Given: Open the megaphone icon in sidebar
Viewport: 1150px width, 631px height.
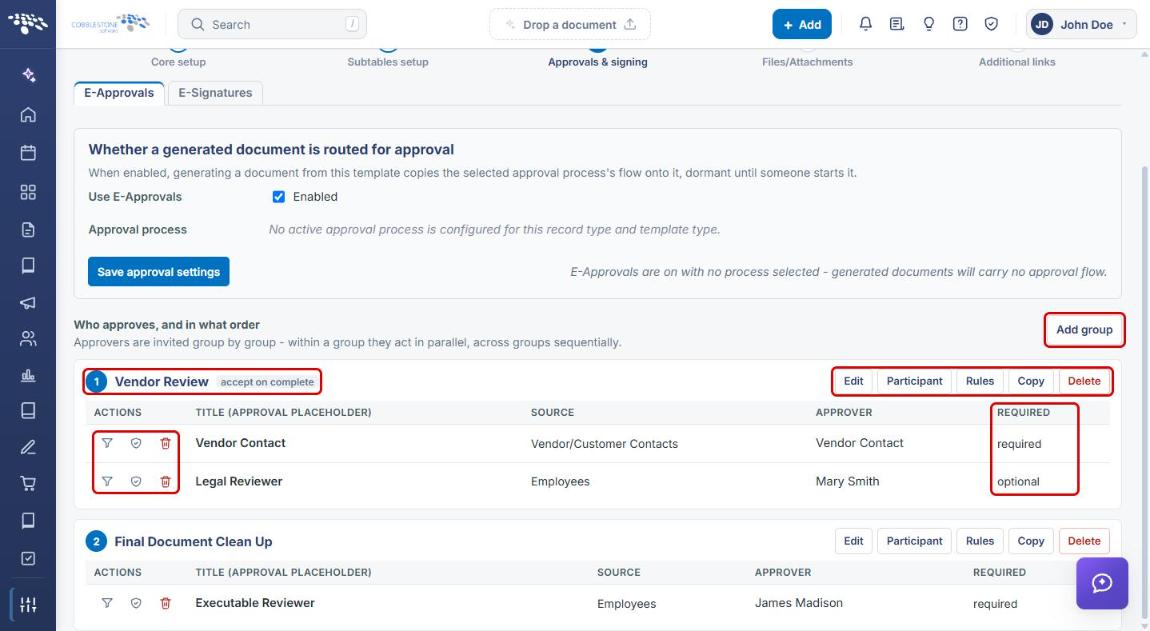Looking at the screenshot, I should pos(28,302).
